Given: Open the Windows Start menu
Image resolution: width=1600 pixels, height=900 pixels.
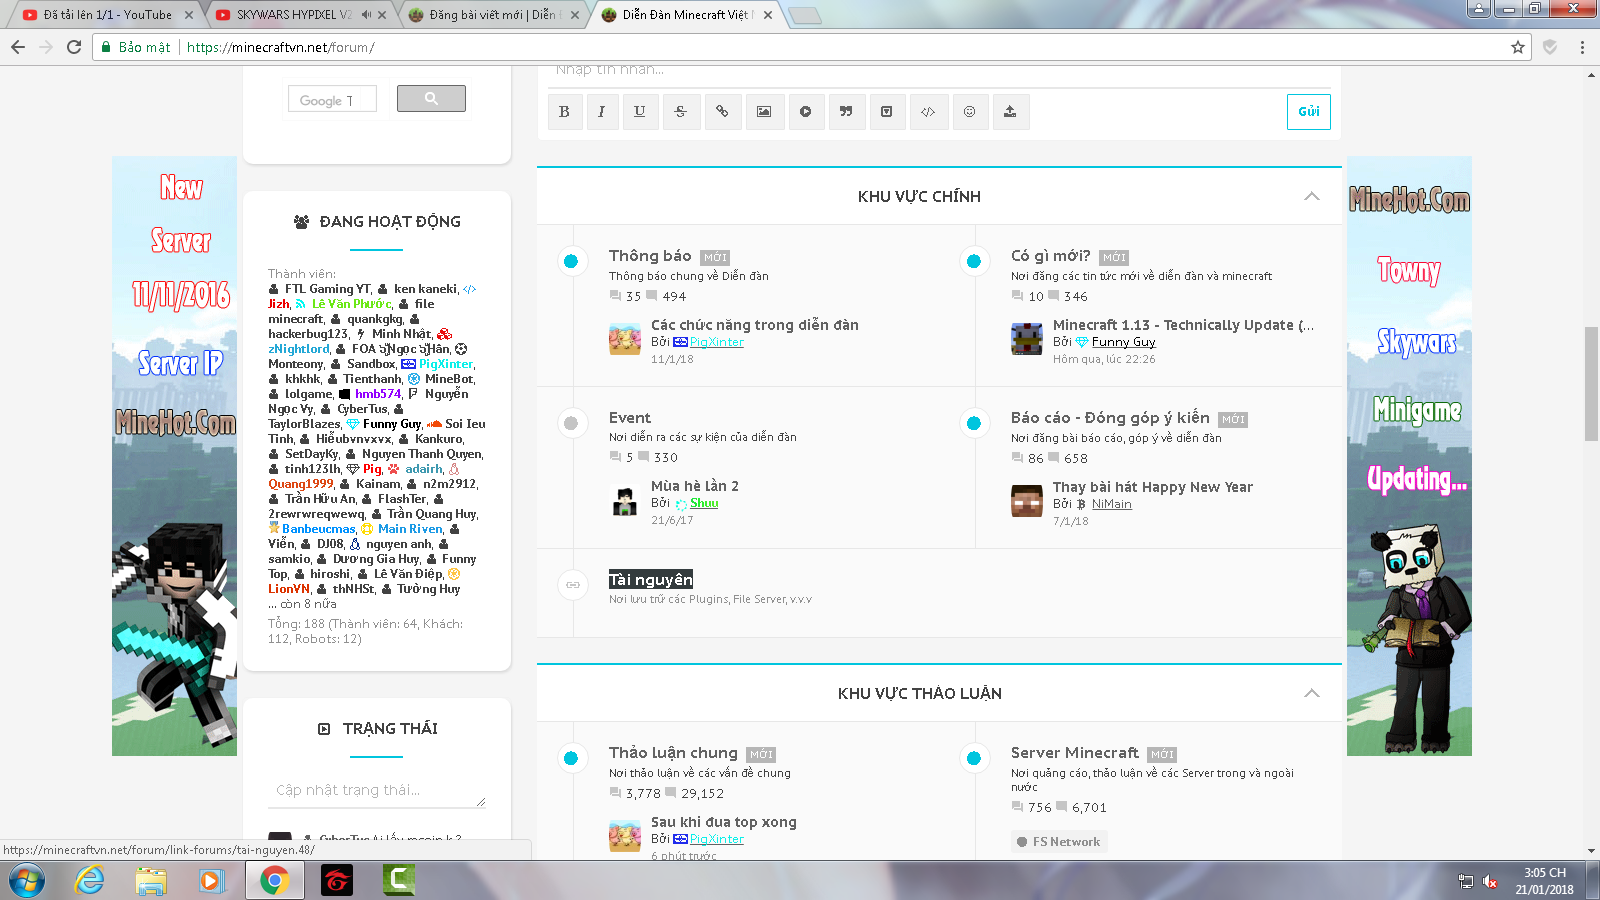Looking at the screenshot, I should tap(27, 880).
